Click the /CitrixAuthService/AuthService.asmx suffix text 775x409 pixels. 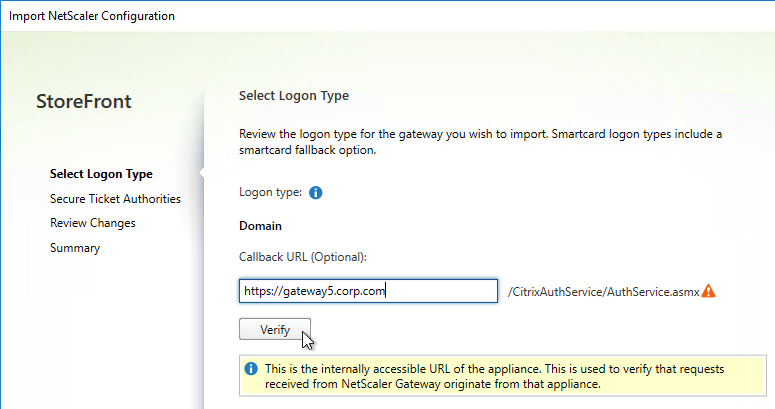point(603,292)
